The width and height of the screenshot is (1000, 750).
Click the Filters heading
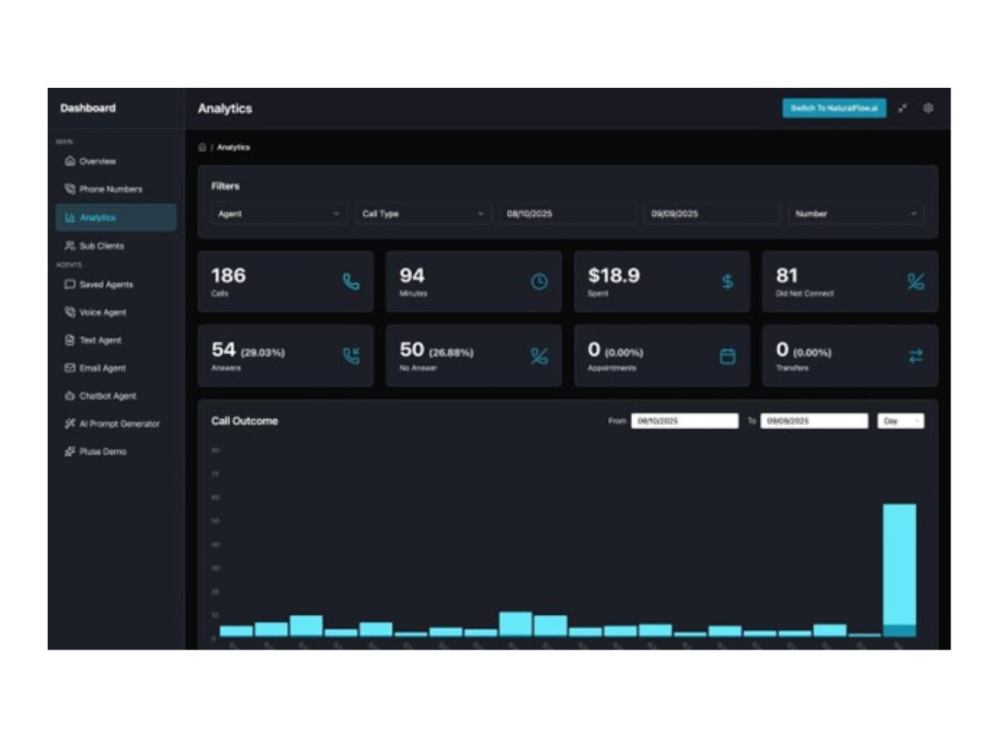(x=225, y=186)
